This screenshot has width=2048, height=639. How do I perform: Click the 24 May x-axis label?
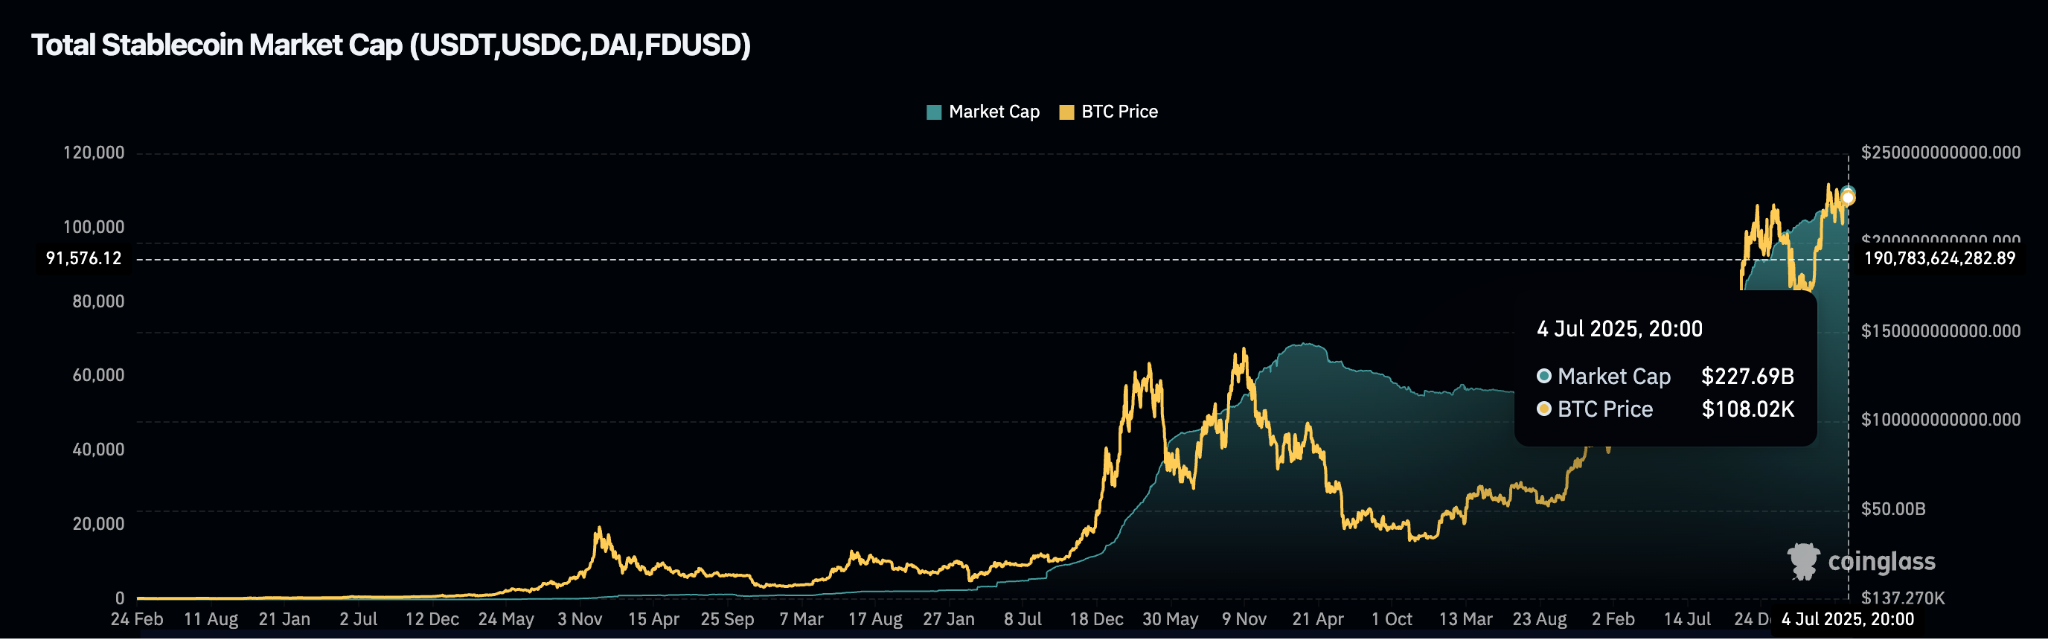(x=506, y=619)
